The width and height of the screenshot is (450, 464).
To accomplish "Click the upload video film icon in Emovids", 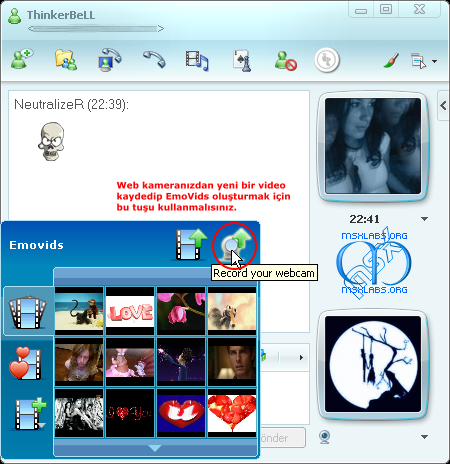I will pyautogui.click(x=191, y=244).
